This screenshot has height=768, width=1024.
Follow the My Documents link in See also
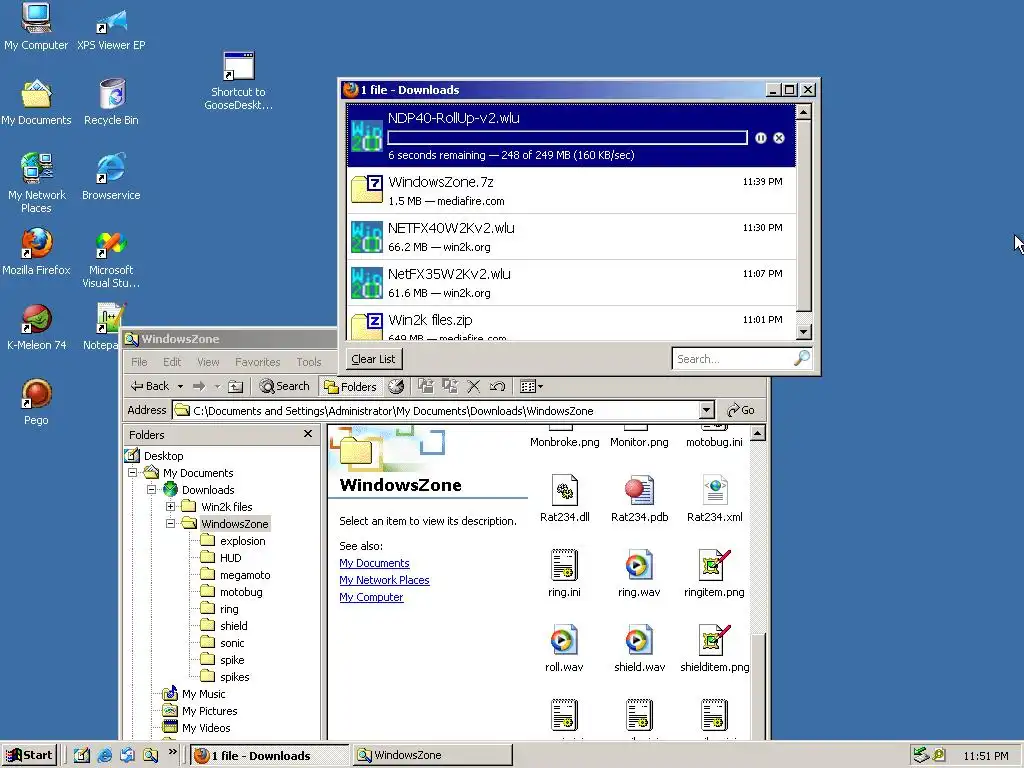click(x=374, y=563)
